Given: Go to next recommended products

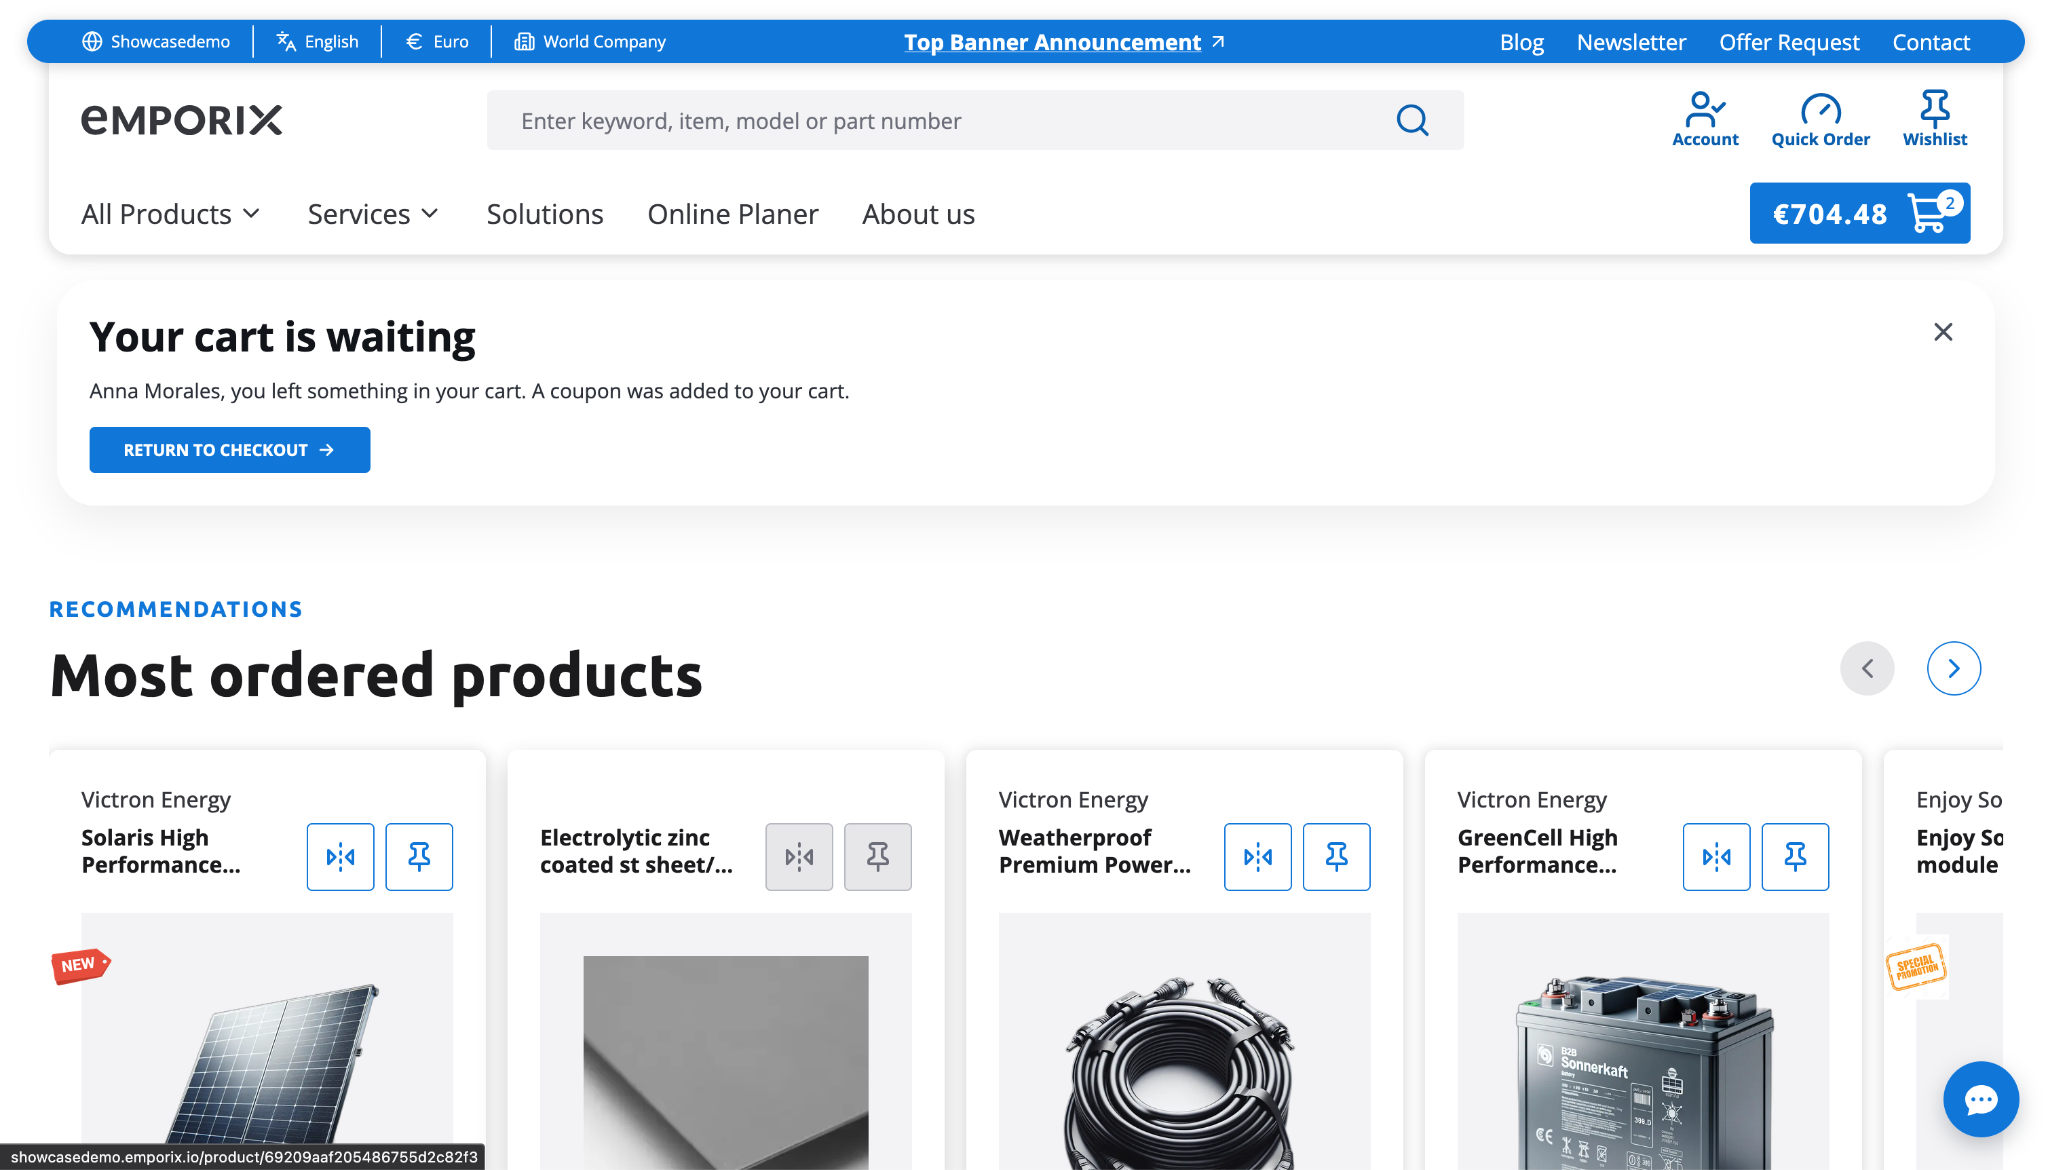Looking at the screenshot, I should 1953,668.
